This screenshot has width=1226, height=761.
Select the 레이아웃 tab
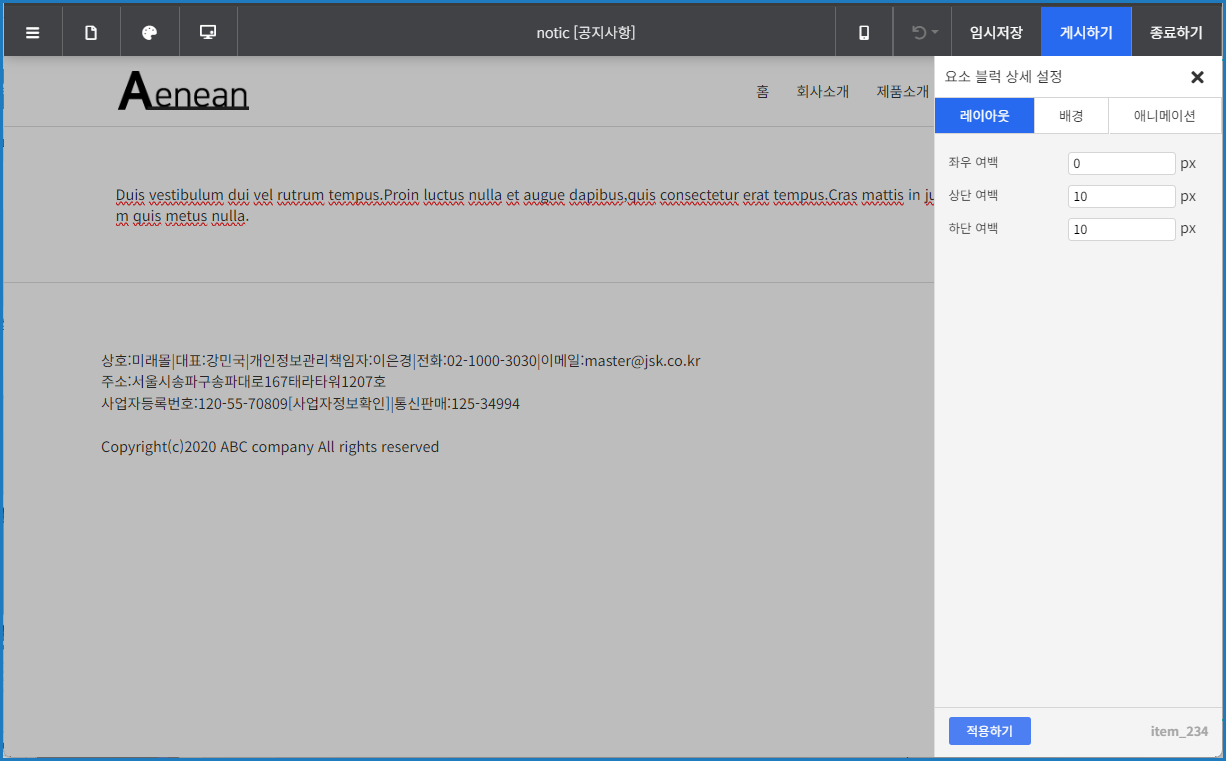(x=984, y=115)
